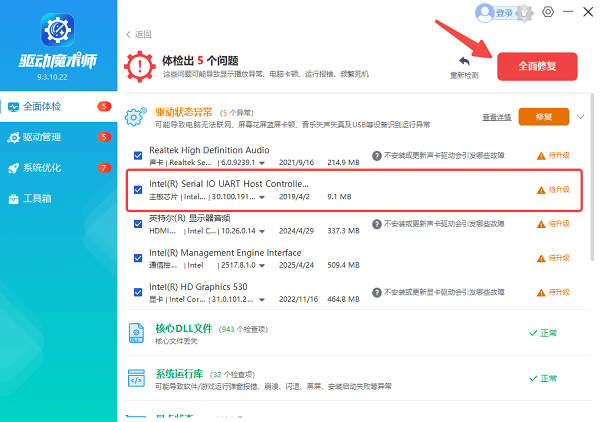Open the 全面体检 sidebar tab
This screenshot has height=422, width=600.
click(x=59, y=106)
